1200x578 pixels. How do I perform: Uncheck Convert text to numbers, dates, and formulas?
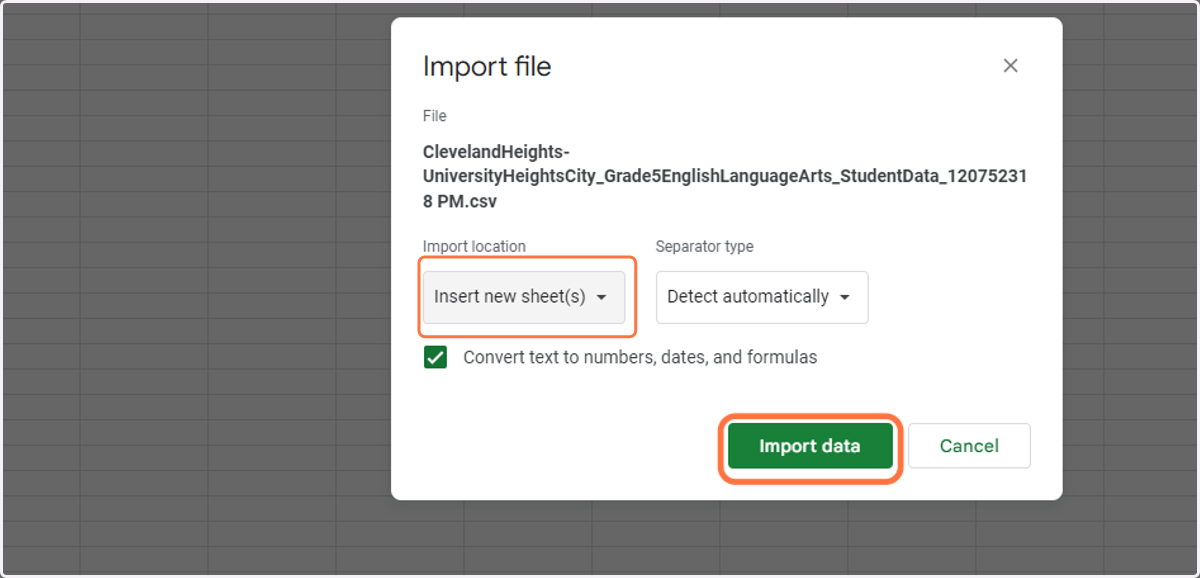click(435, 357)
